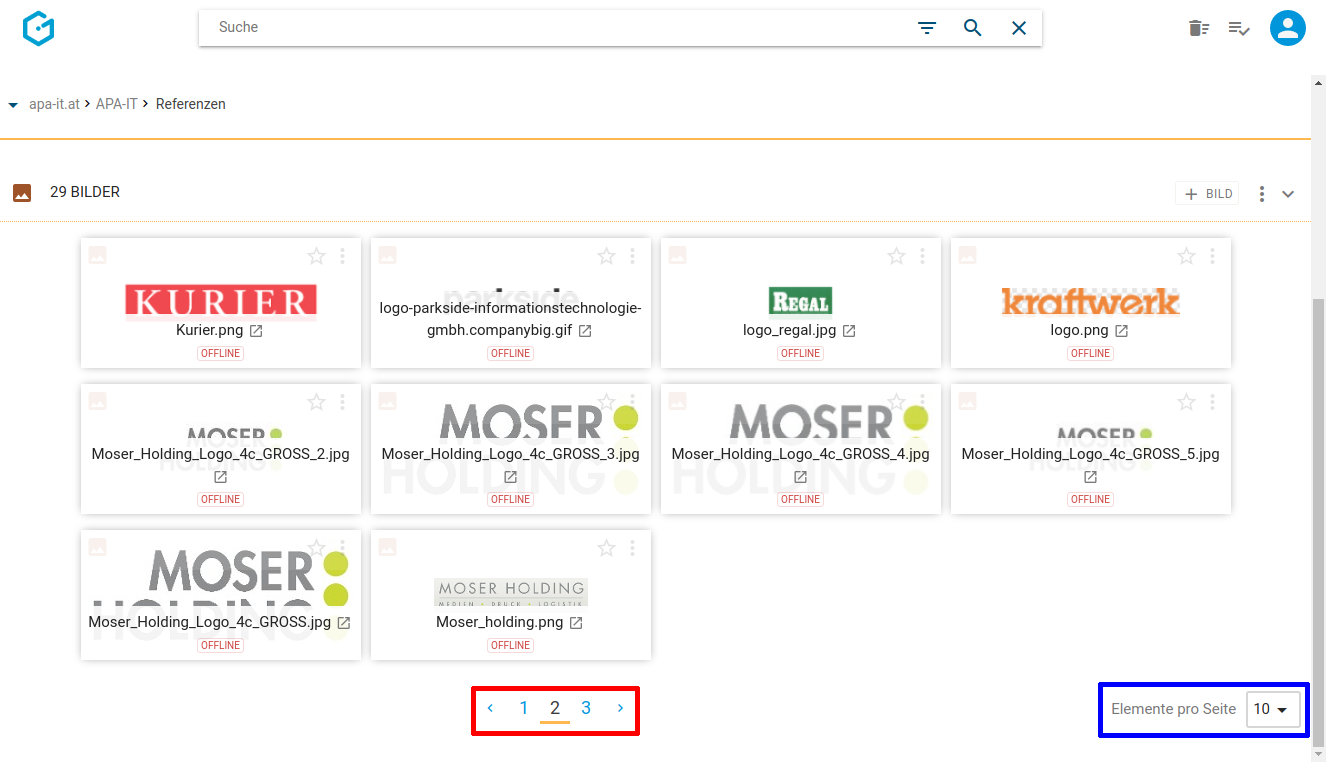Star Moser_Holding_Logo_4c_GROSS_2.jpg
This screenshot has height=762, width=1326.
pos(316,402)
